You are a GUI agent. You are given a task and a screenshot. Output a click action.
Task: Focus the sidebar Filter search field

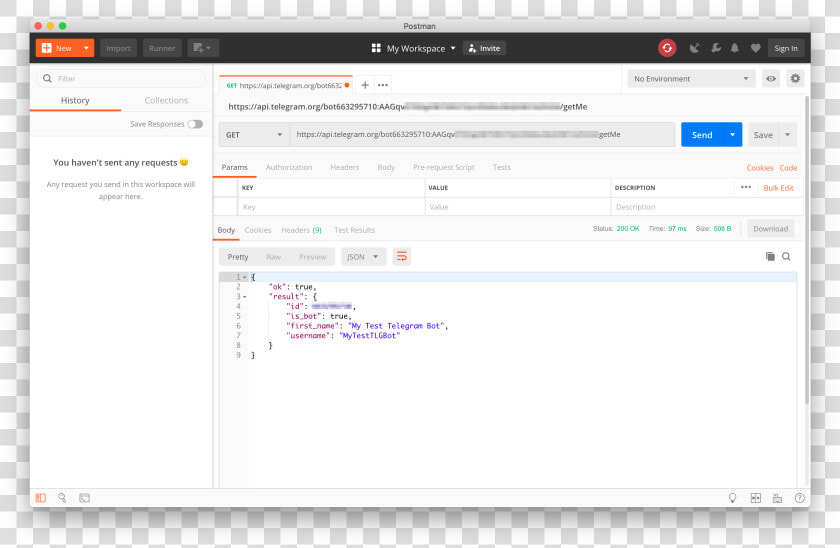click(121, 79)
